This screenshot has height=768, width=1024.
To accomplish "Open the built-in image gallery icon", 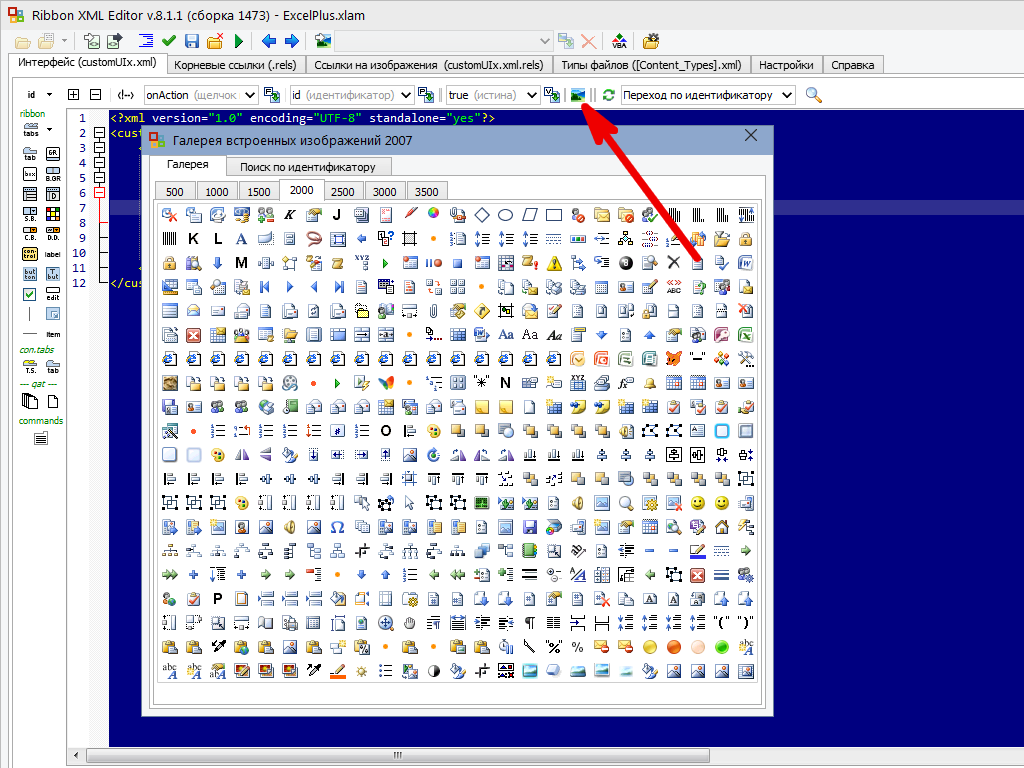I will pyautogui.click(x=578, y=95).
